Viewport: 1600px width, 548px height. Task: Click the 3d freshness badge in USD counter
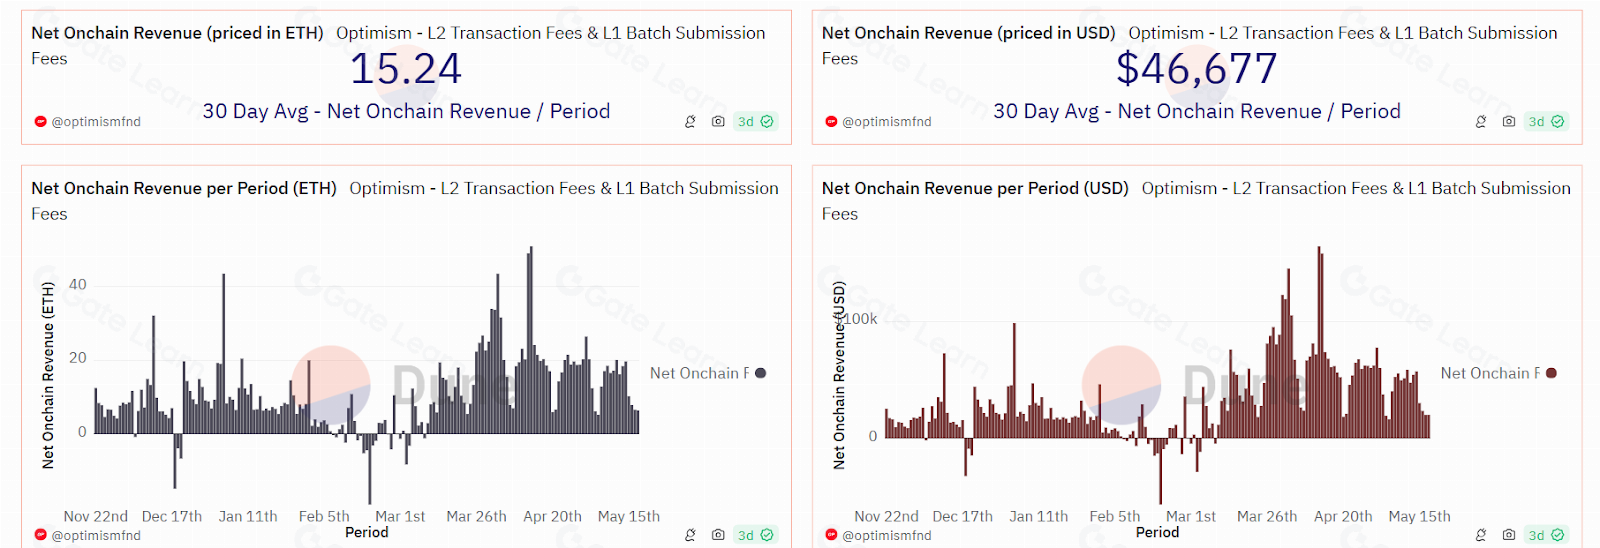(1546, 122)
